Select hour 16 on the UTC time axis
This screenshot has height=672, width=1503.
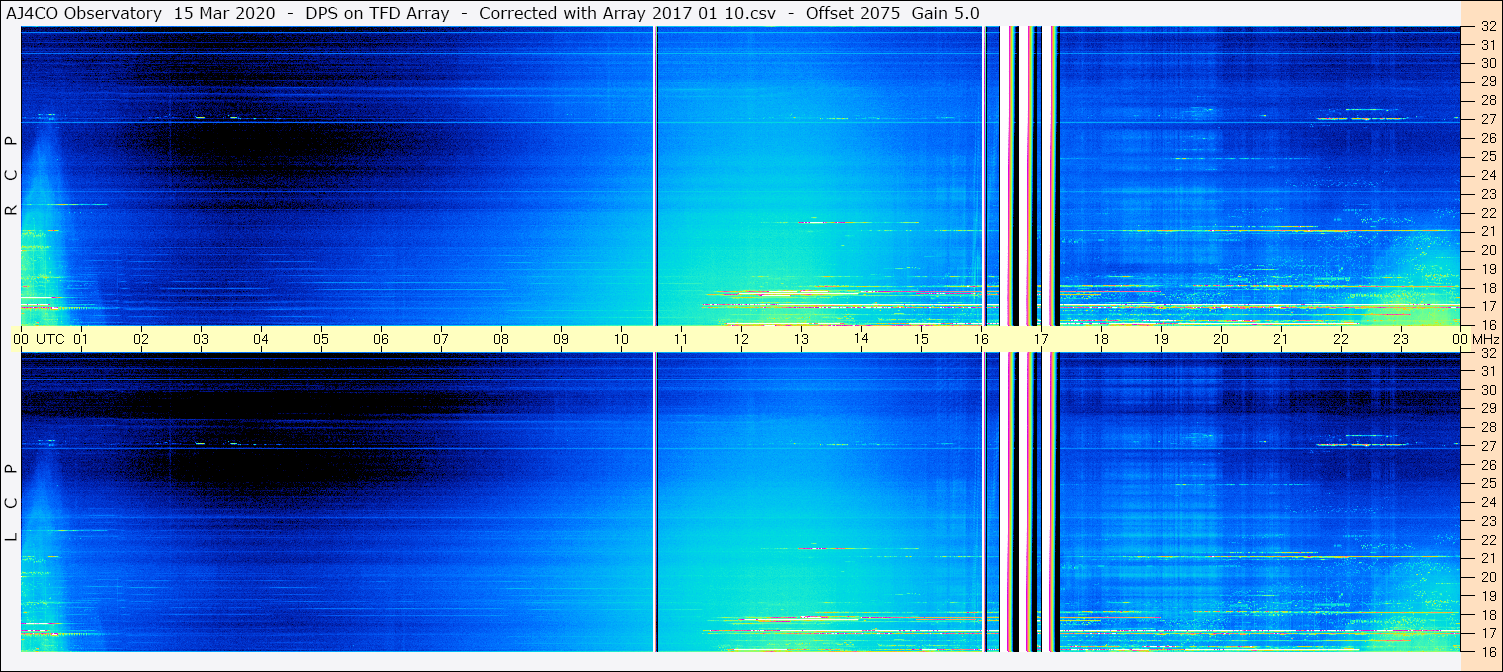(981, 339)
